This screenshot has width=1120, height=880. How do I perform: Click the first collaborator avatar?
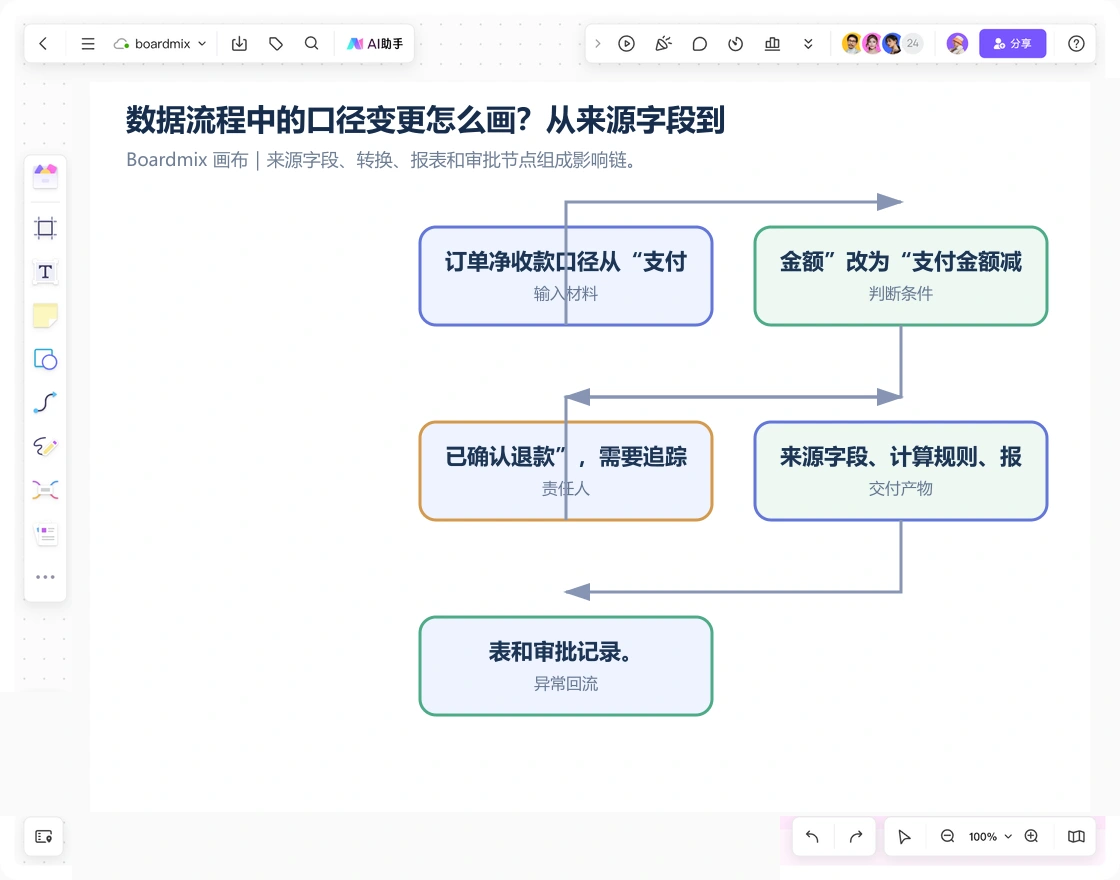pos(851,44)
